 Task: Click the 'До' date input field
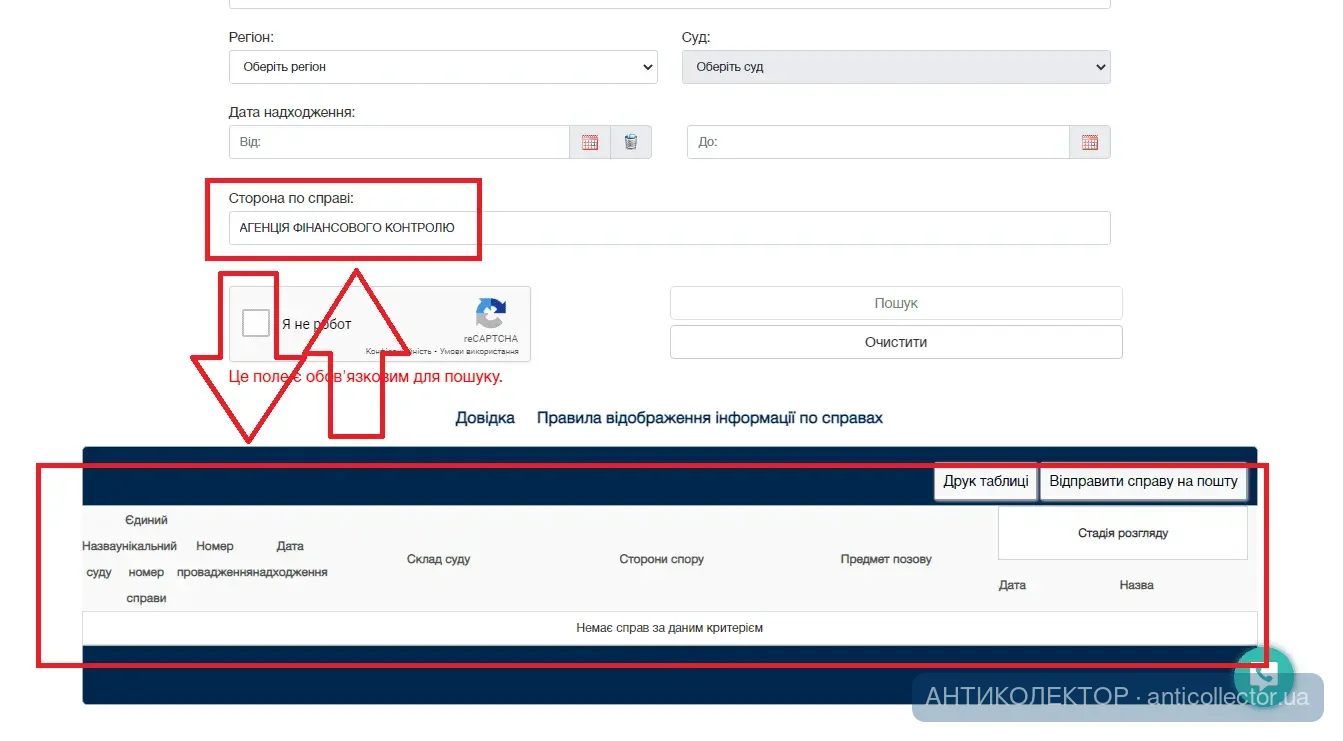(x=878, y=142)
